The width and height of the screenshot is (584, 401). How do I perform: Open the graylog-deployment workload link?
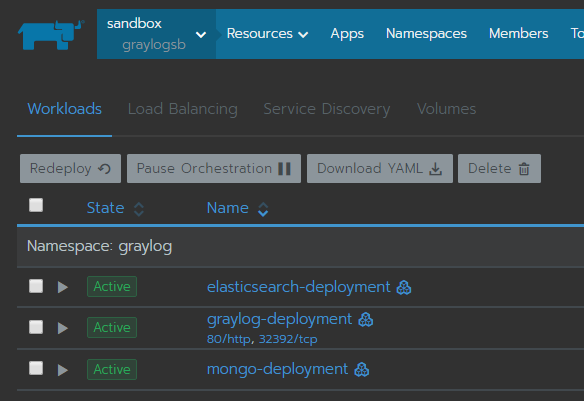click(x=279, y=319)
